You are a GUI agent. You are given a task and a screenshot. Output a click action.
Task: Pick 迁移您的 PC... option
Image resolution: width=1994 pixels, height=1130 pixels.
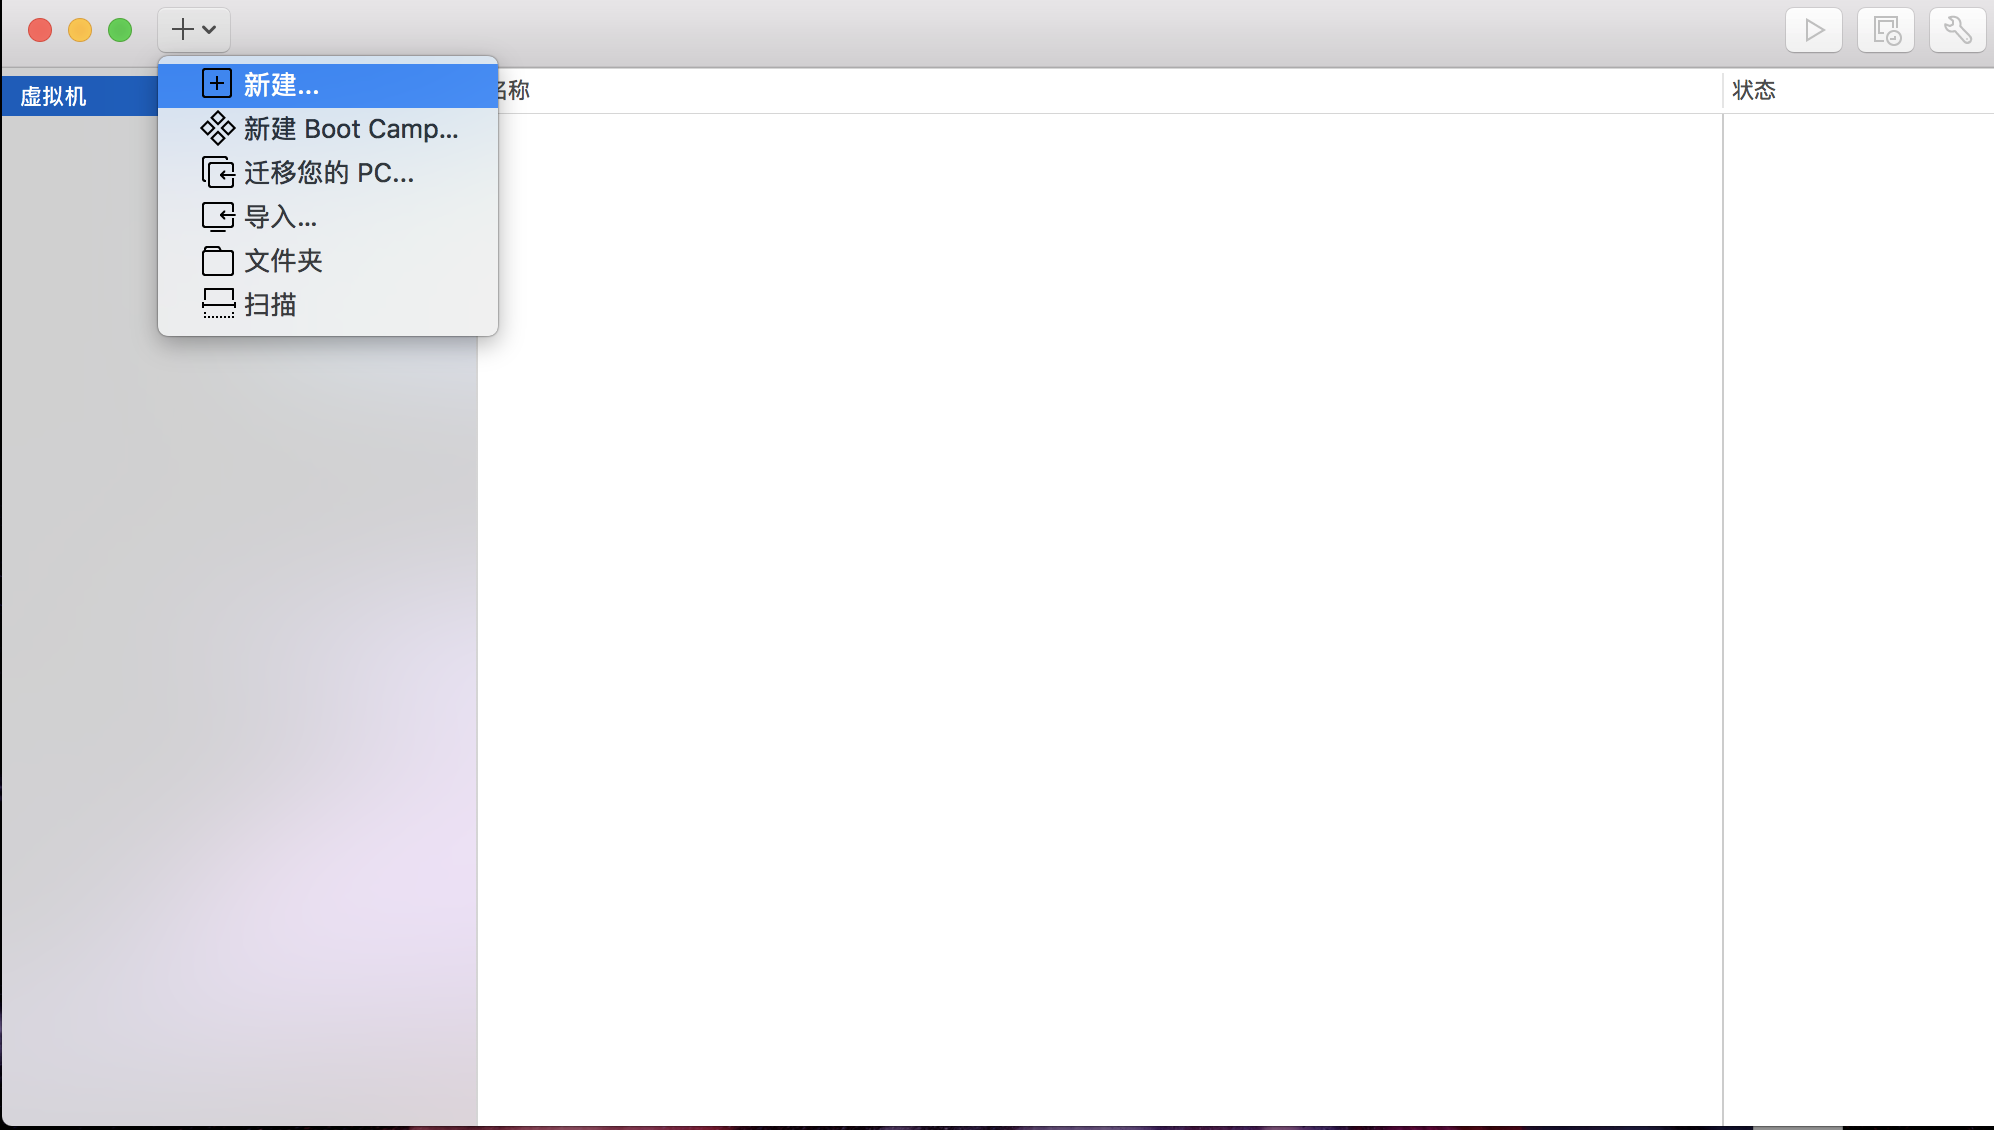point(328,173)
